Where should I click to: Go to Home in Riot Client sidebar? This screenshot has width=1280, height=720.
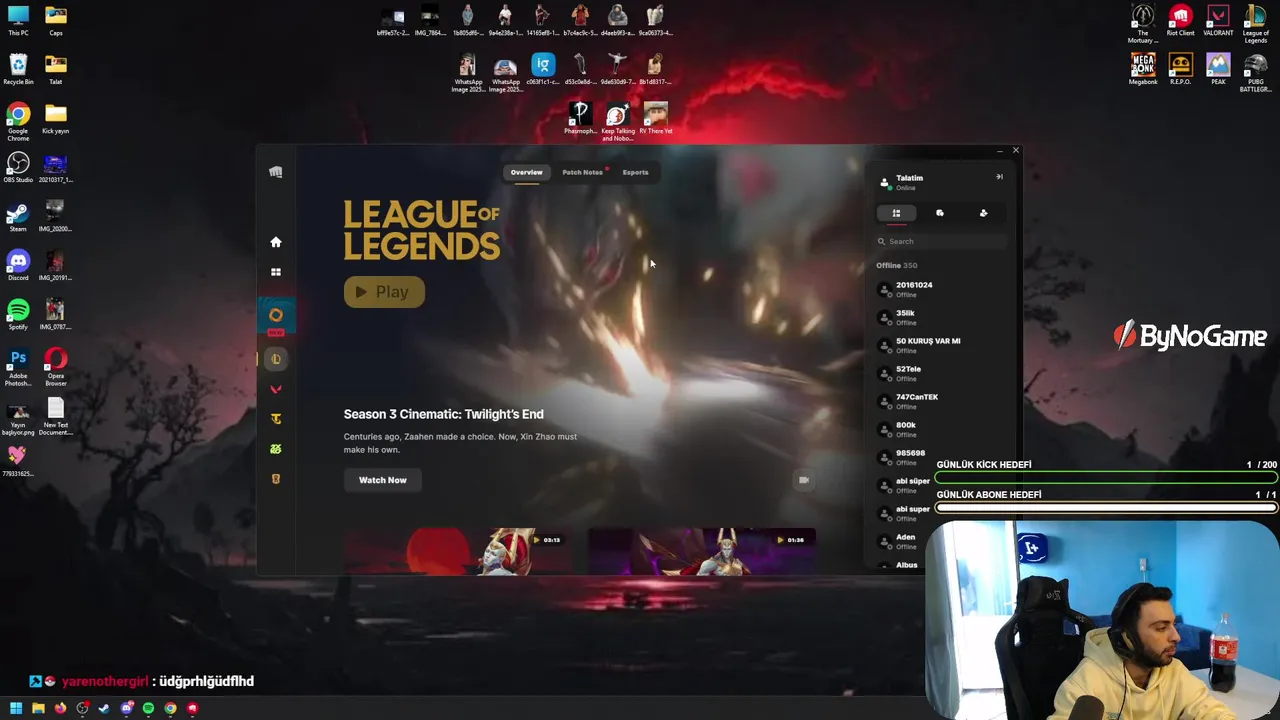click(x=276, y=242)
